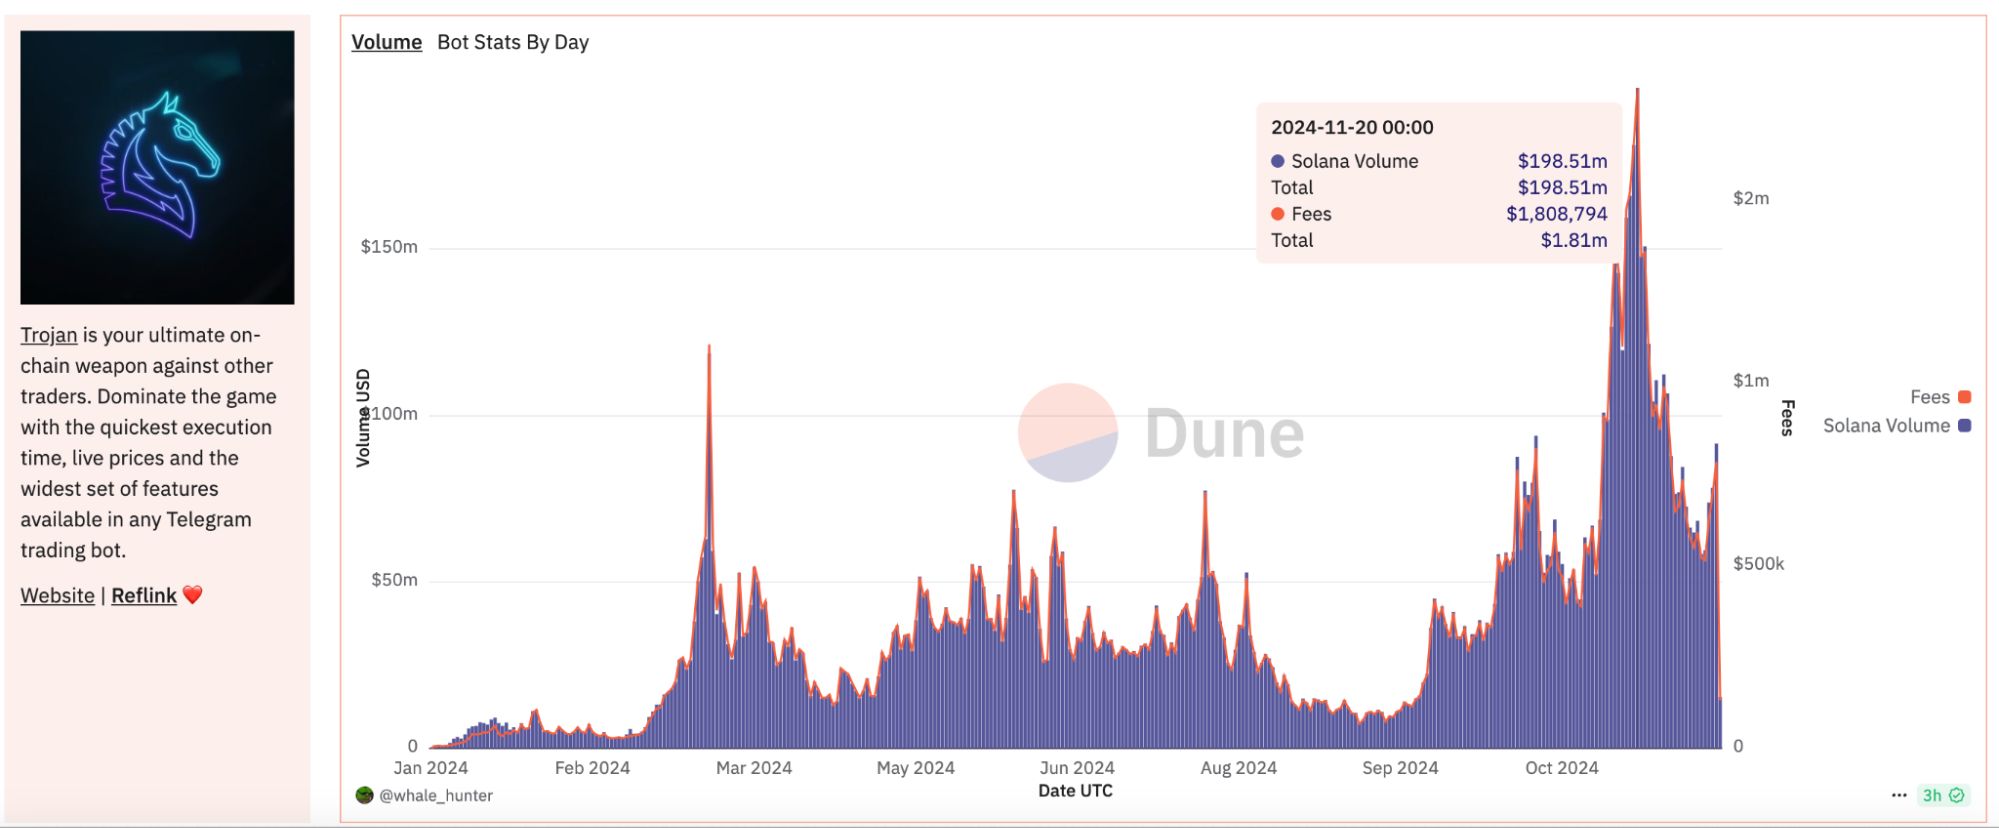Viewport: 1999px width, 828px height.
Task: Select the Bot Stats By Day label
Action: pyautogui.click(x=513, y=42)
